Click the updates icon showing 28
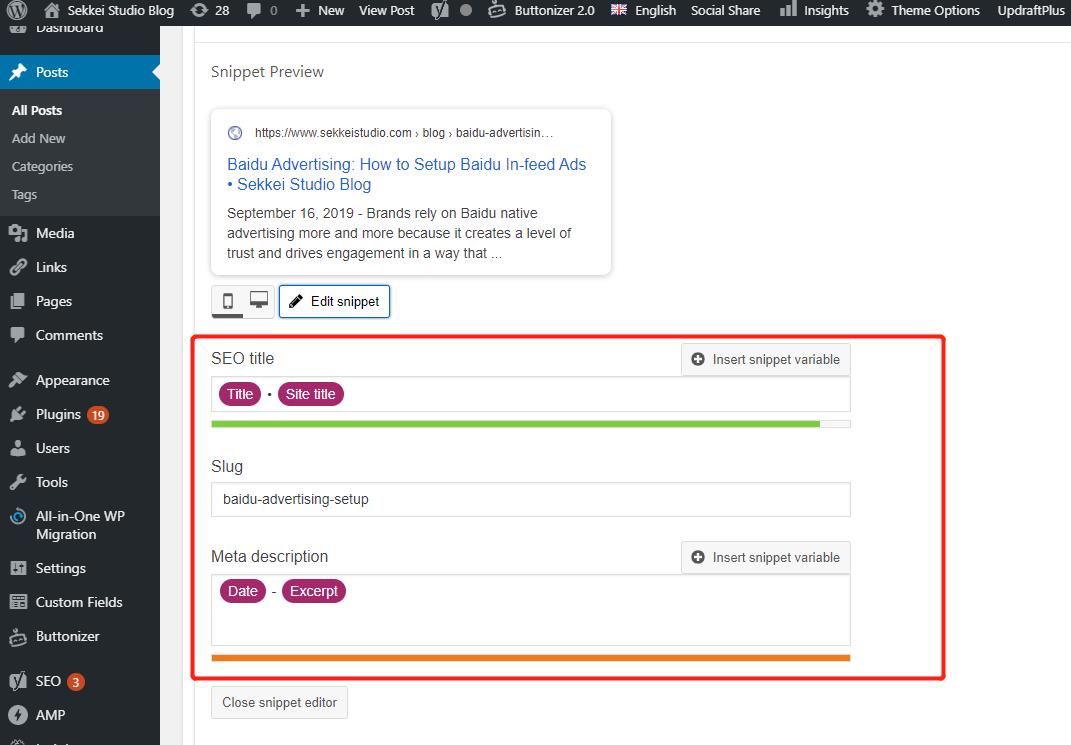The height and width of the screenshot is (745, 1071). click(199, 10)
